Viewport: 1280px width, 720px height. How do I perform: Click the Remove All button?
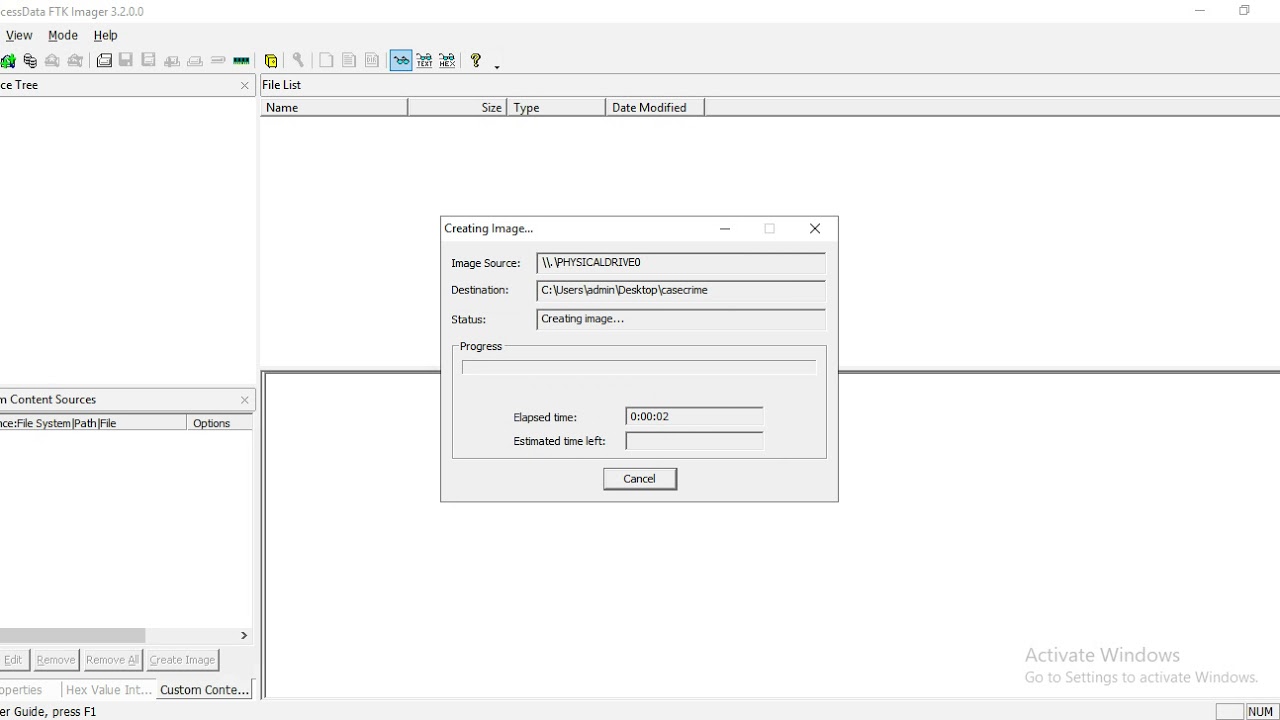tap(112, 660)
